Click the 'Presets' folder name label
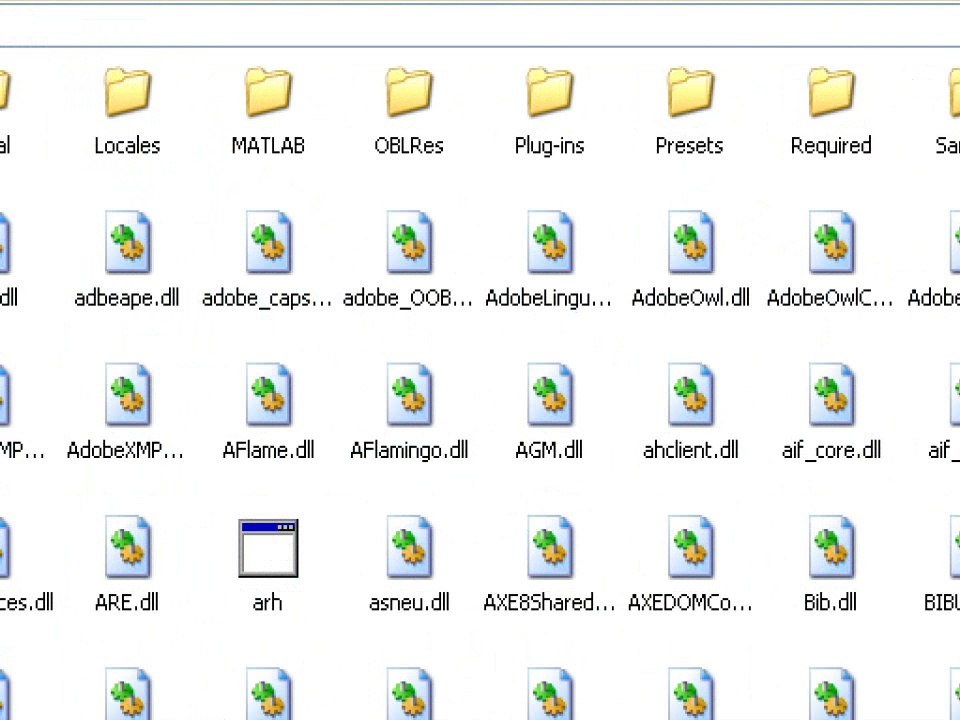Viewport: 960px width, 720px height. point(689,146)
